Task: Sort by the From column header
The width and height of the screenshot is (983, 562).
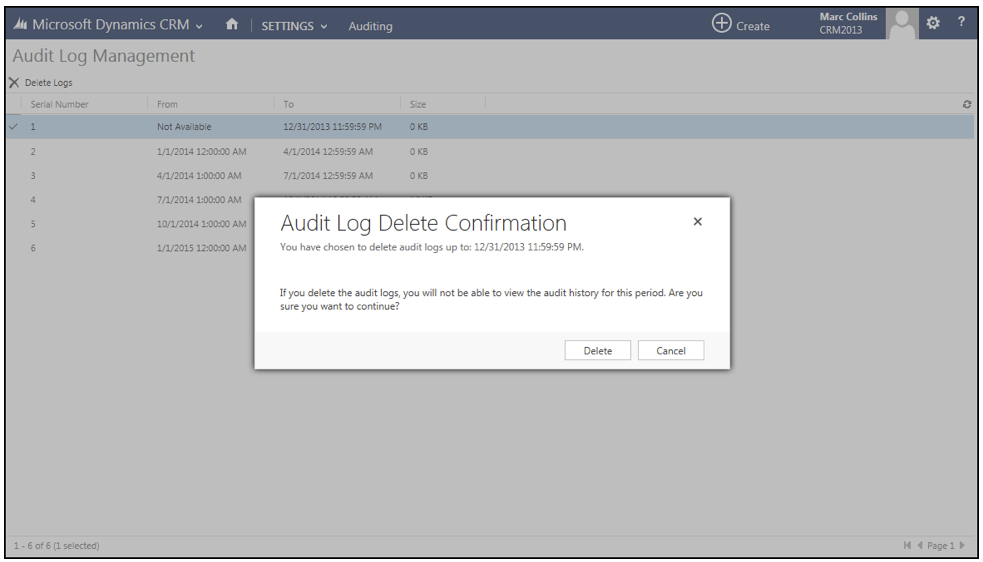Action: 167,104
